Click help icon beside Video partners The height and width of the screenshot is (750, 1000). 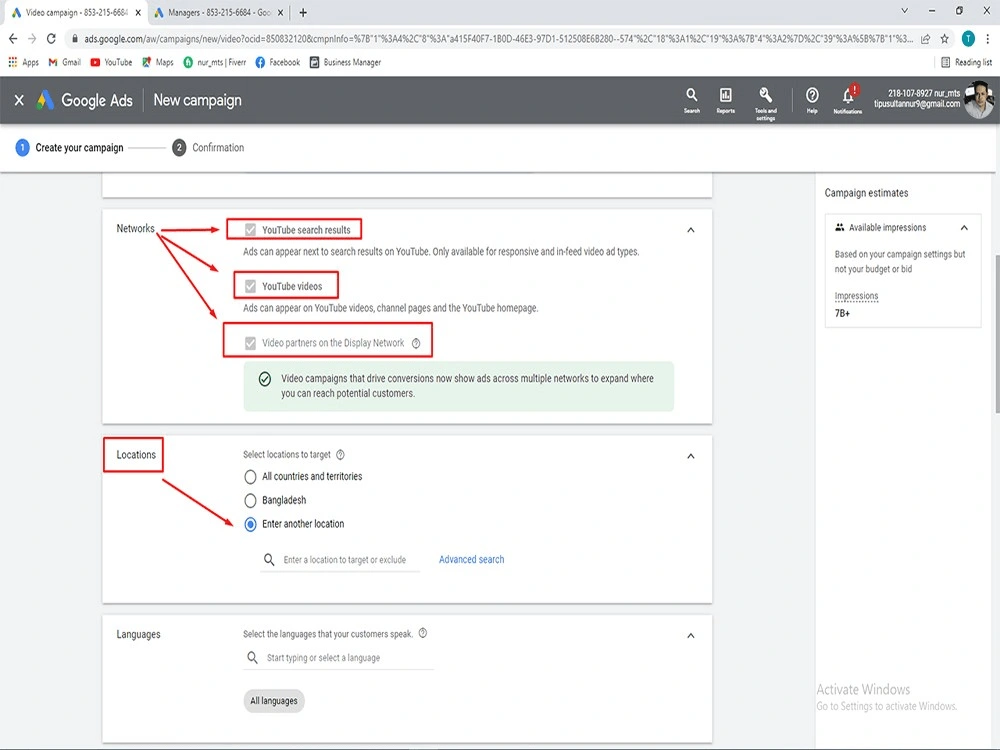coord(416,343)
